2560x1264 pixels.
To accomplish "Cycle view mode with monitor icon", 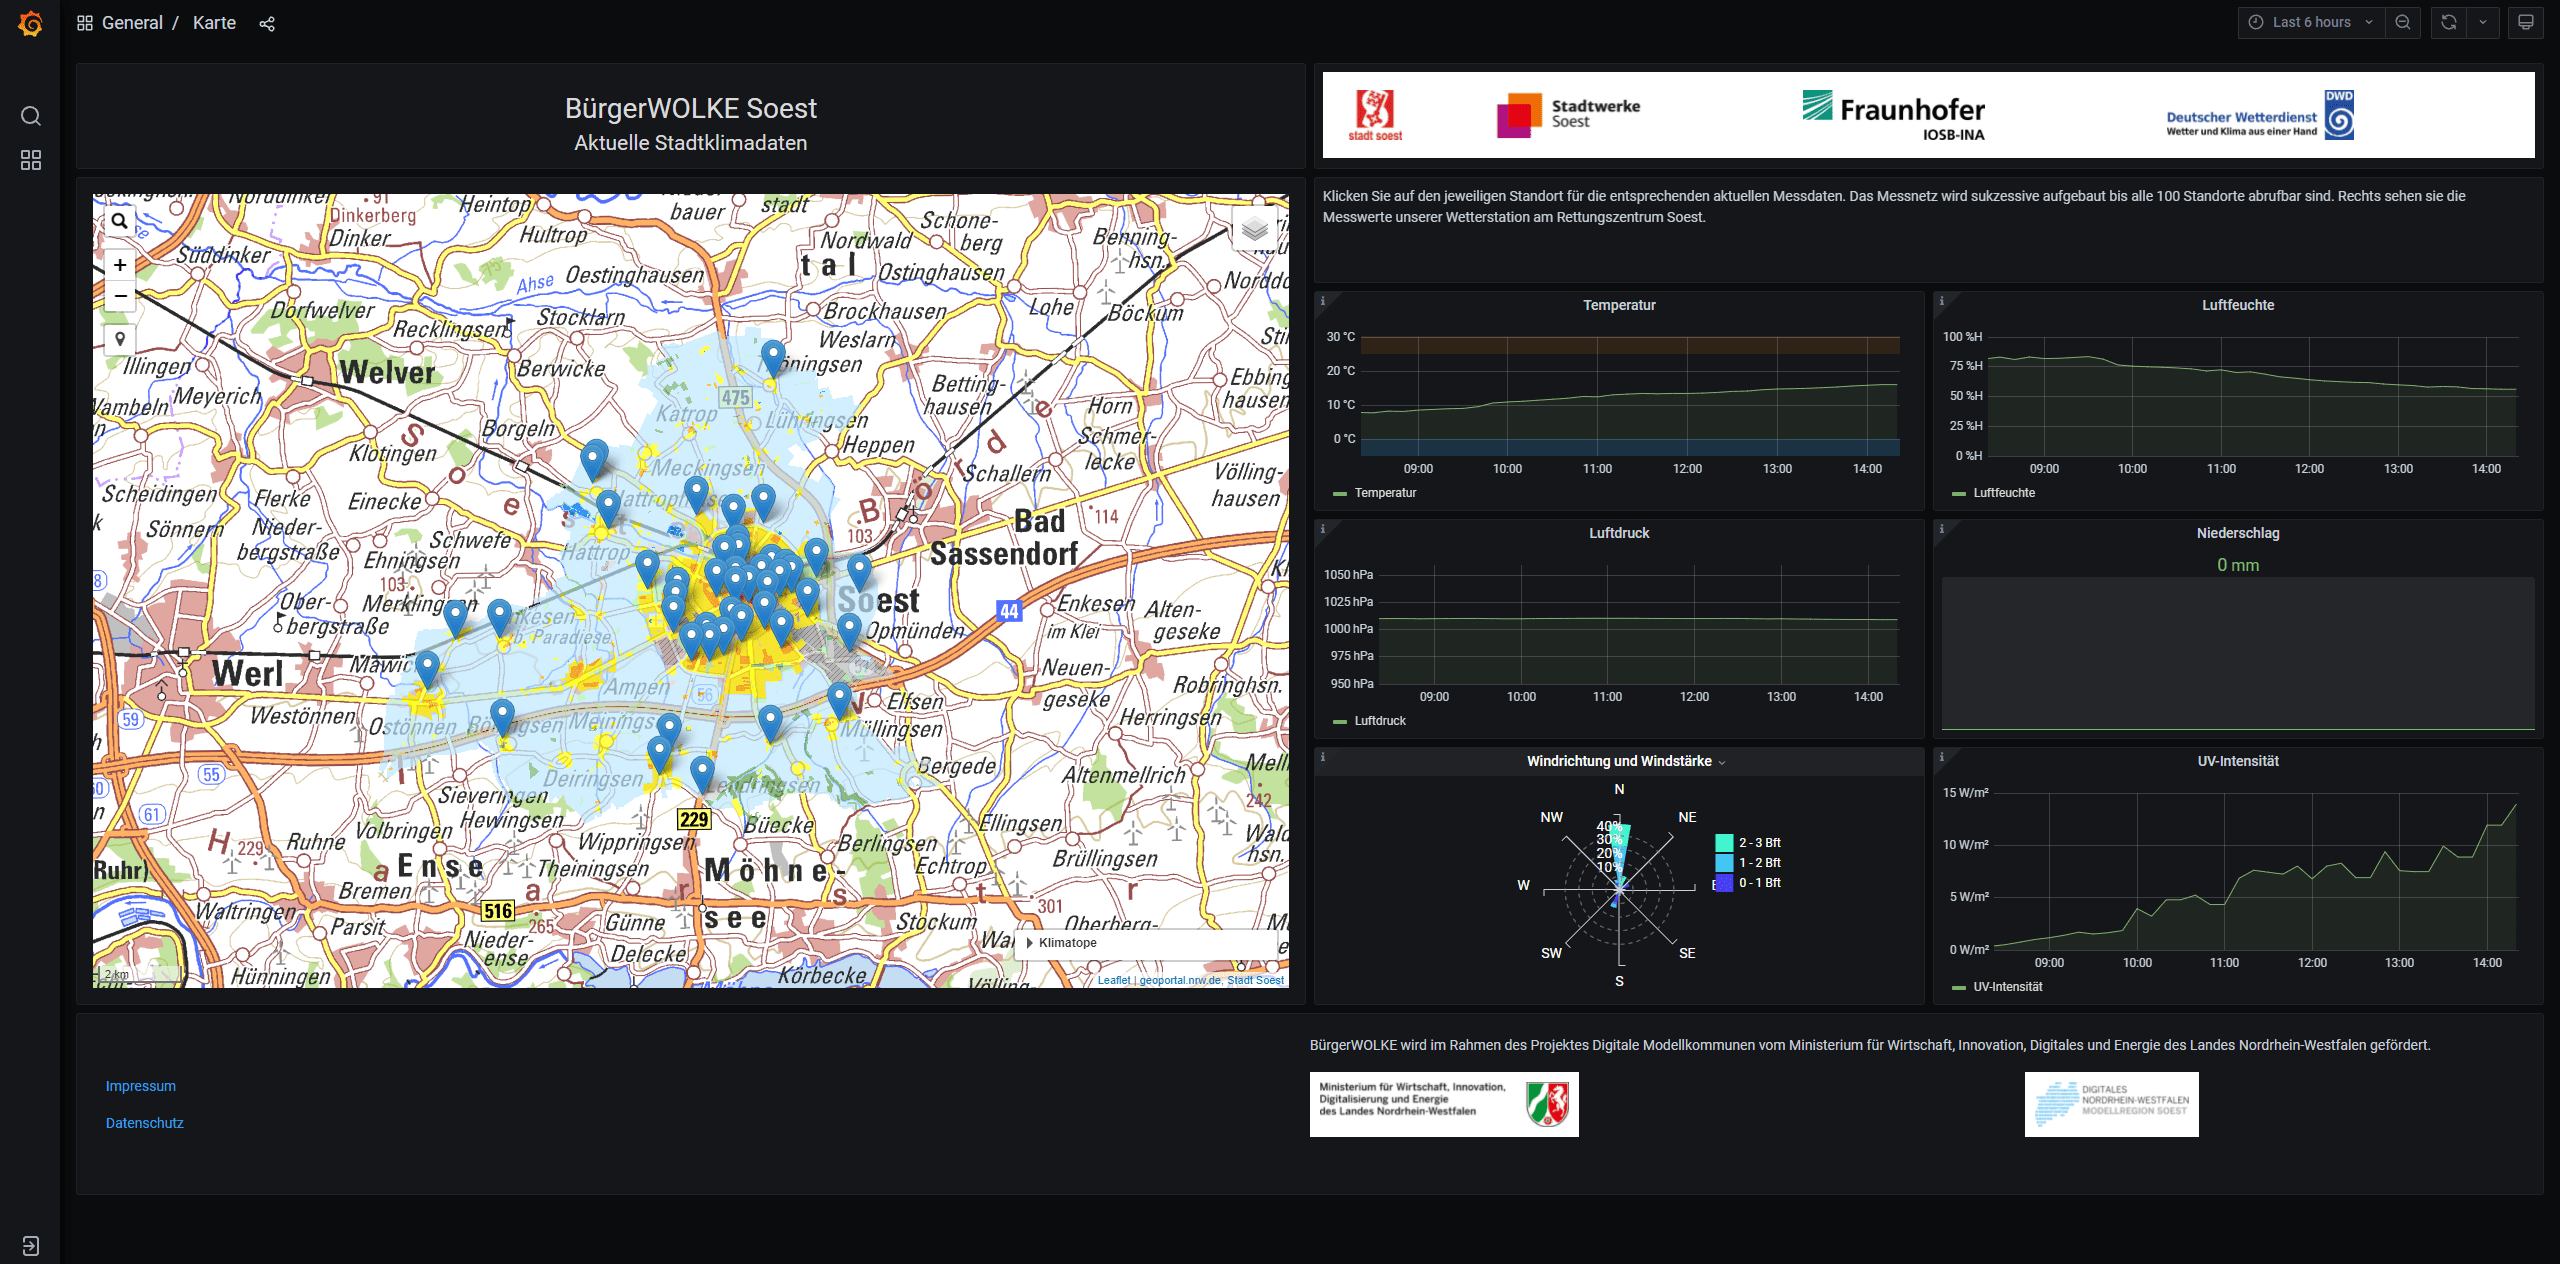I will (2526, 22).
